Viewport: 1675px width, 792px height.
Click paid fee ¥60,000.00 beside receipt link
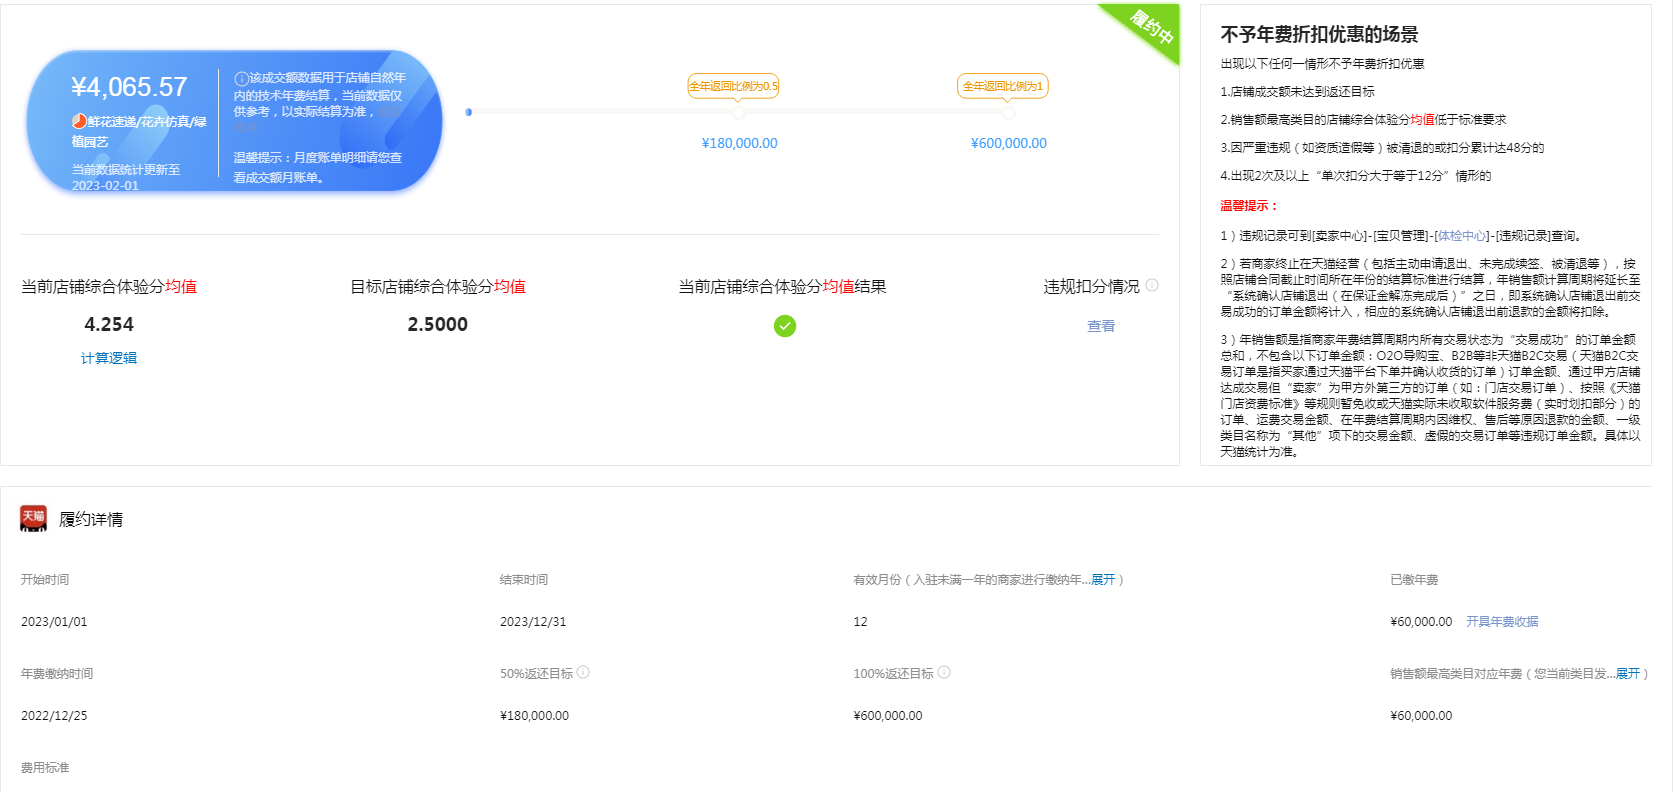pyautogui.click(x=1421, y=622)
